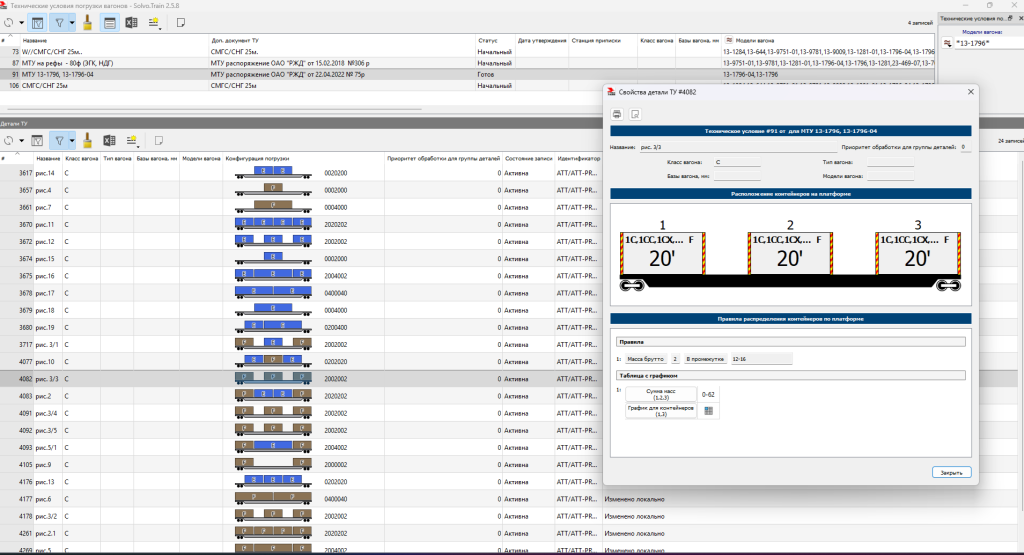Viewport: 1024px width, 555px height.
Task: Export top table to Excel
Action: [131, 23]
